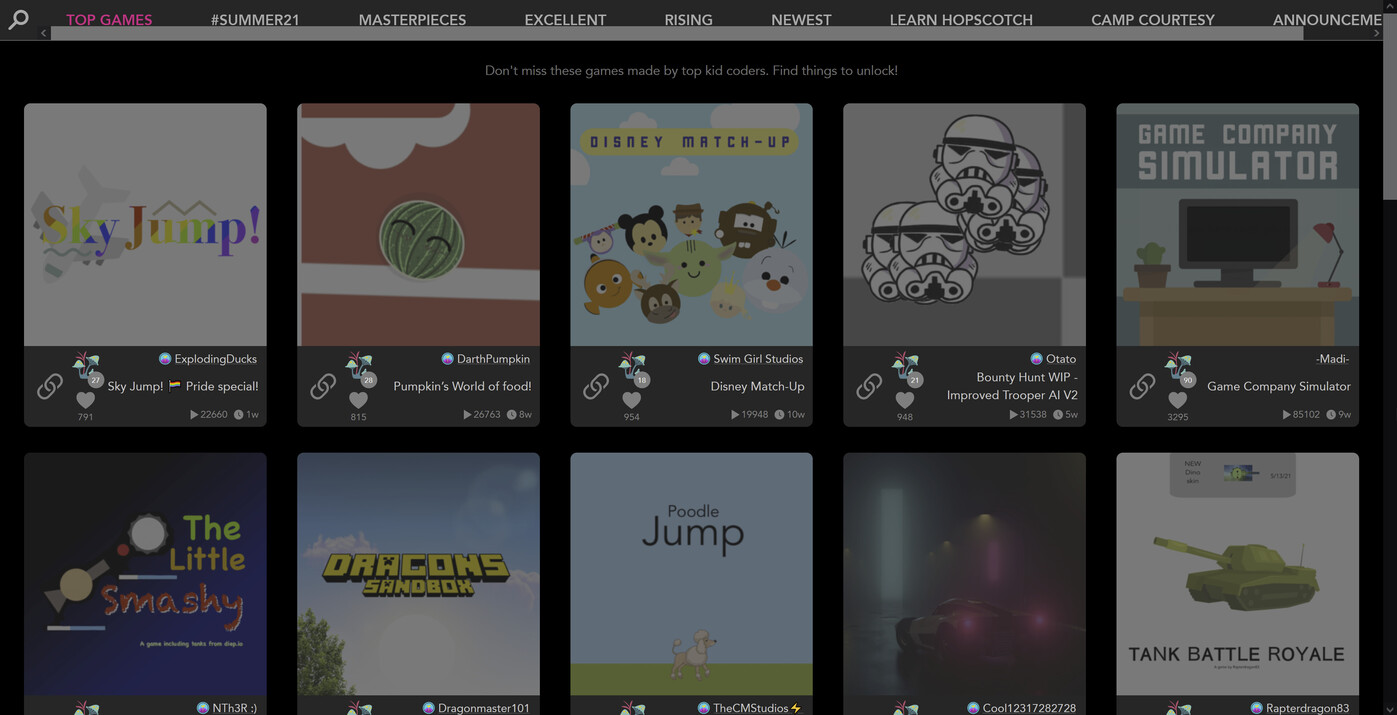Like Pumpkin's World of food!
This screenshot has height=715, width=1397.
click(358, 400)
